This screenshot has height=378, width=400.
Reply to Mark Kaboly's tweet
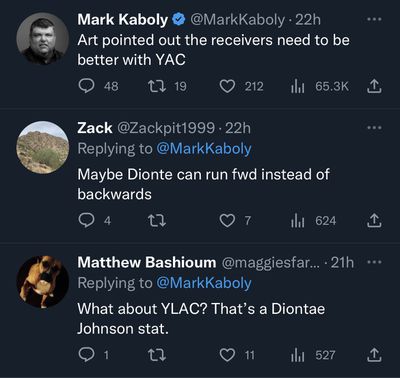click(x=86, y=86)
